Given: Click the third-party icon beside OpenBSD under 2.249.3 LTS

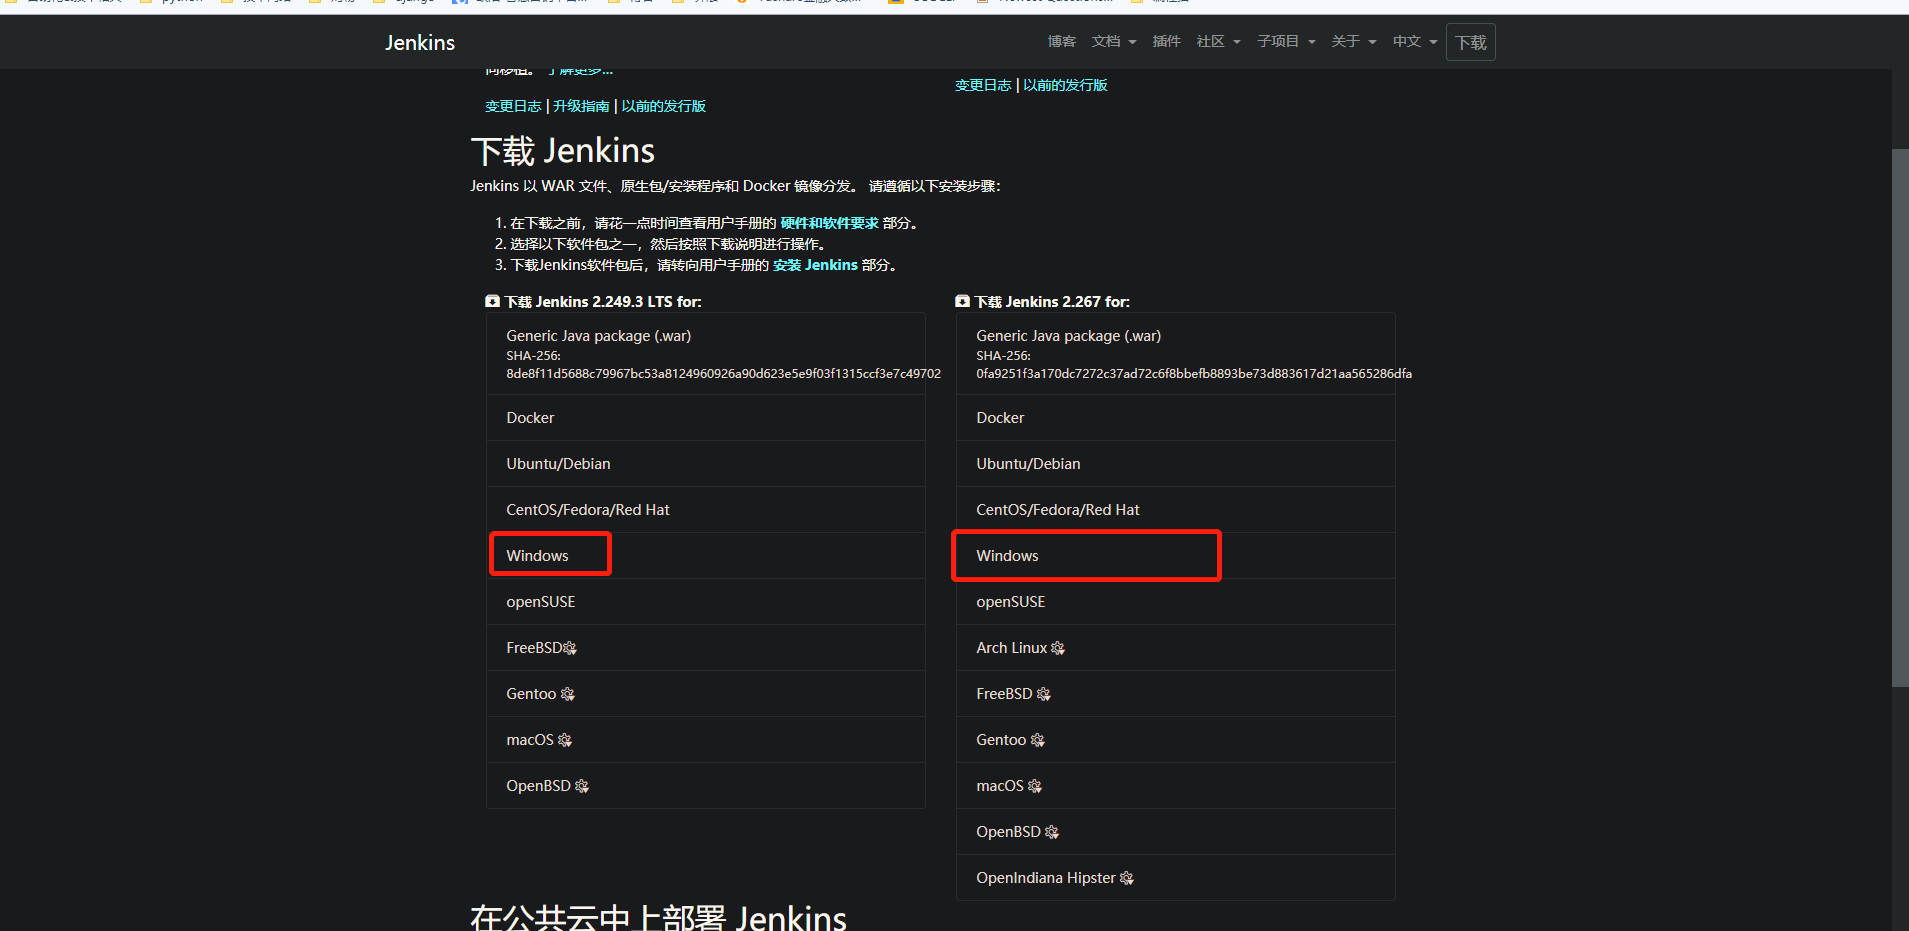Looking at the screenshot, I should (582, 786).
